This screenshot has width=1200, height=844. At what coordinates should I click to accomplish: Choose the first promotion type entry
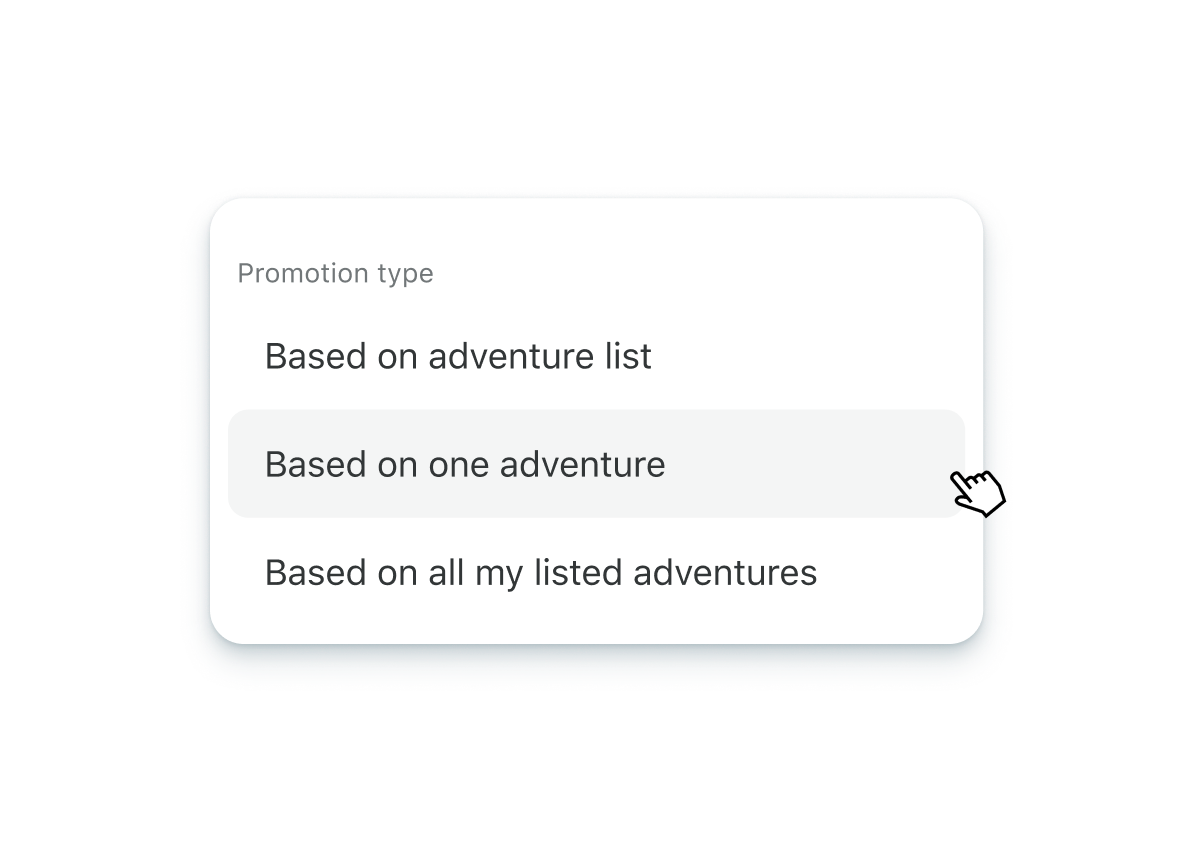coord(458,356)
